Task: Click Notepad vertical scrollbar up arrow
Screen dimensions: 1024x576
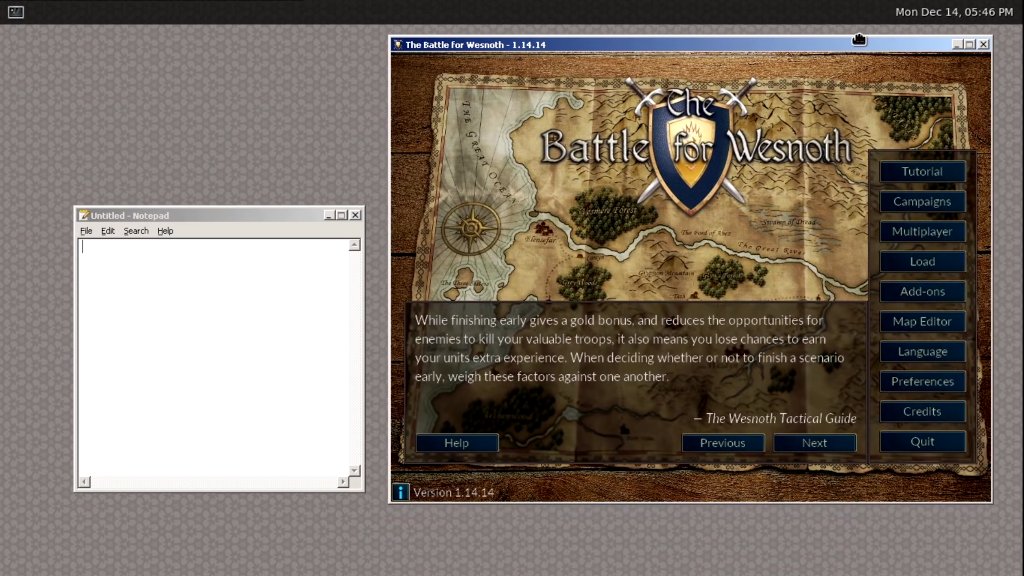Action: click(x=355, y=245)
